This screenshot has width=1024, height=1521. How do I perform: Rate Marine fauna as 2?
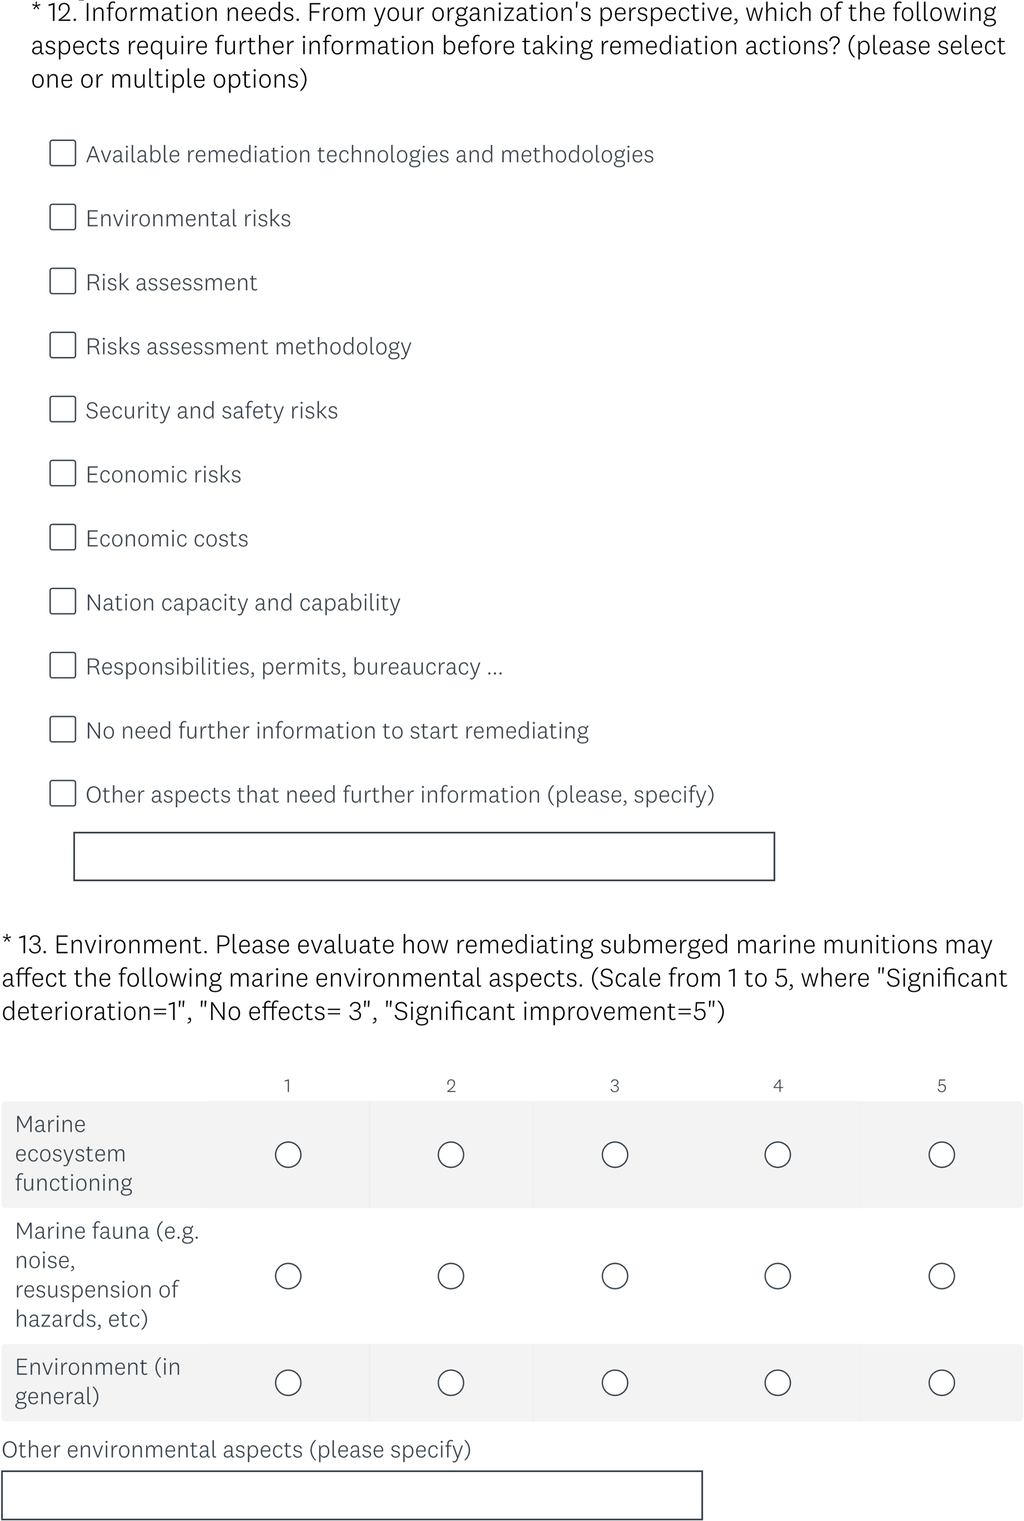[x=451, y=1276]
